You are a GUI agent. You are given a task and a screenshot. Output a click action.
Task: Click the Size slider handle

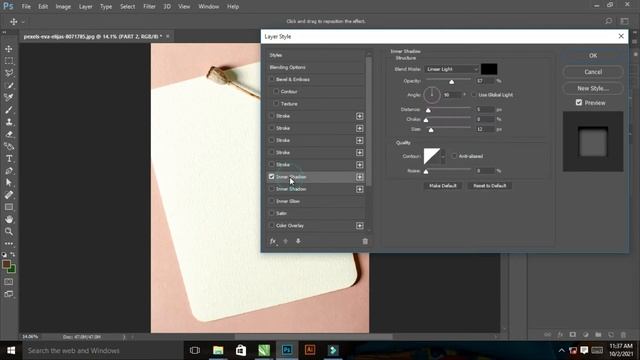431,130
